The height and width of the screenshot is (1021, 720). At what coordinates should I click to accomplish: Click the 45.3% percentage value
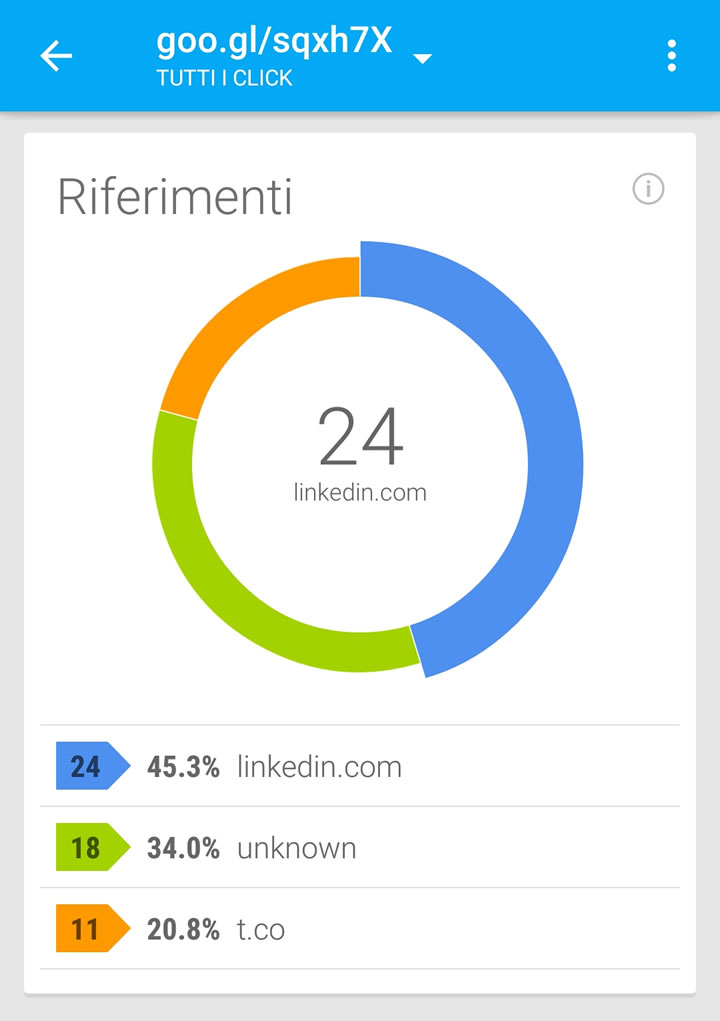click(x=183, y=767)
